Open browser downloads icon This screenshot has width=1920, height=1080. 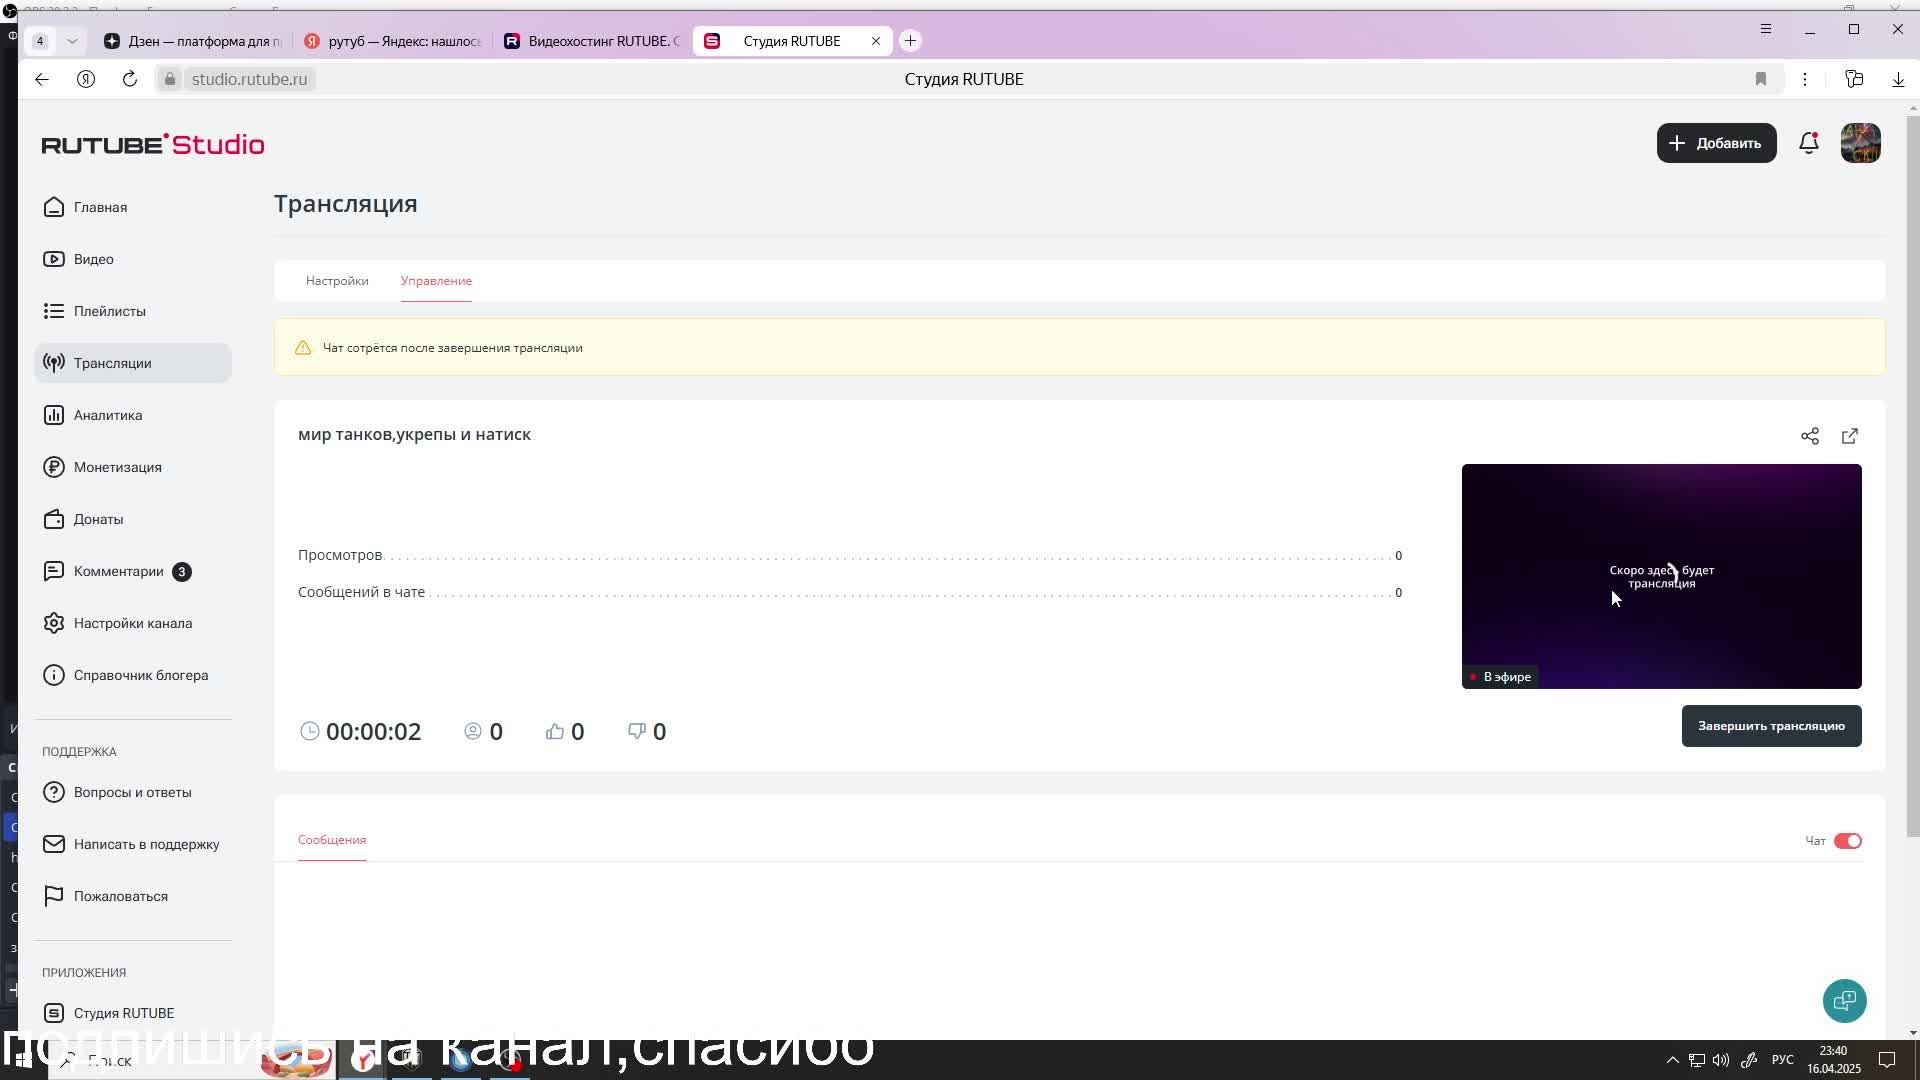point(1898,79)
